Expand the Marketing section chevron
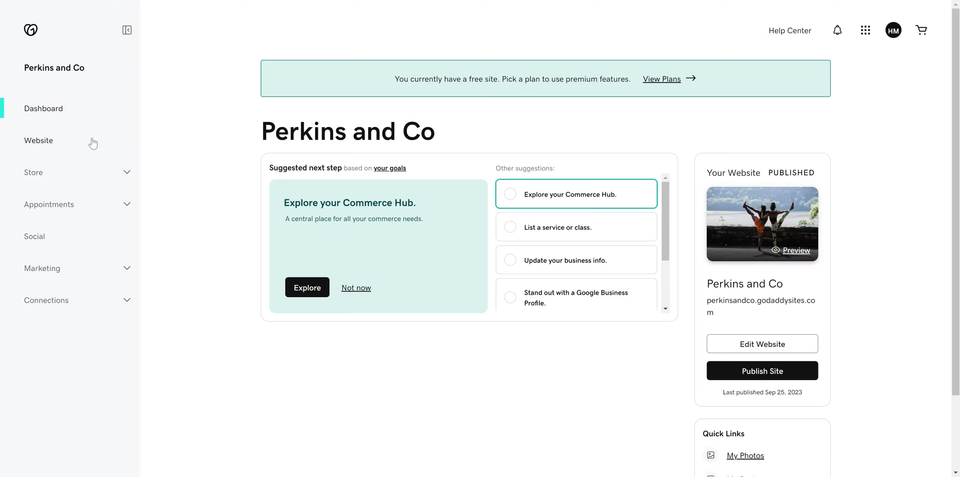Viewport: 960px width, 477px height. (127, 268)
